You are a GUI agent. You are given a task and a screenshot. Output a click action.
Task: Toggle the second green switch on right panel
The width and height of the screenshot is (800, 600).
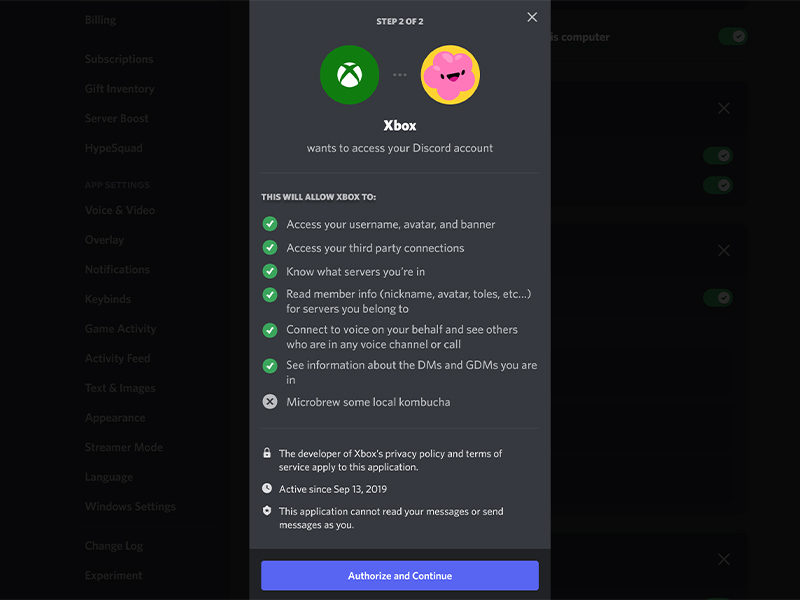tap(718, 155)
